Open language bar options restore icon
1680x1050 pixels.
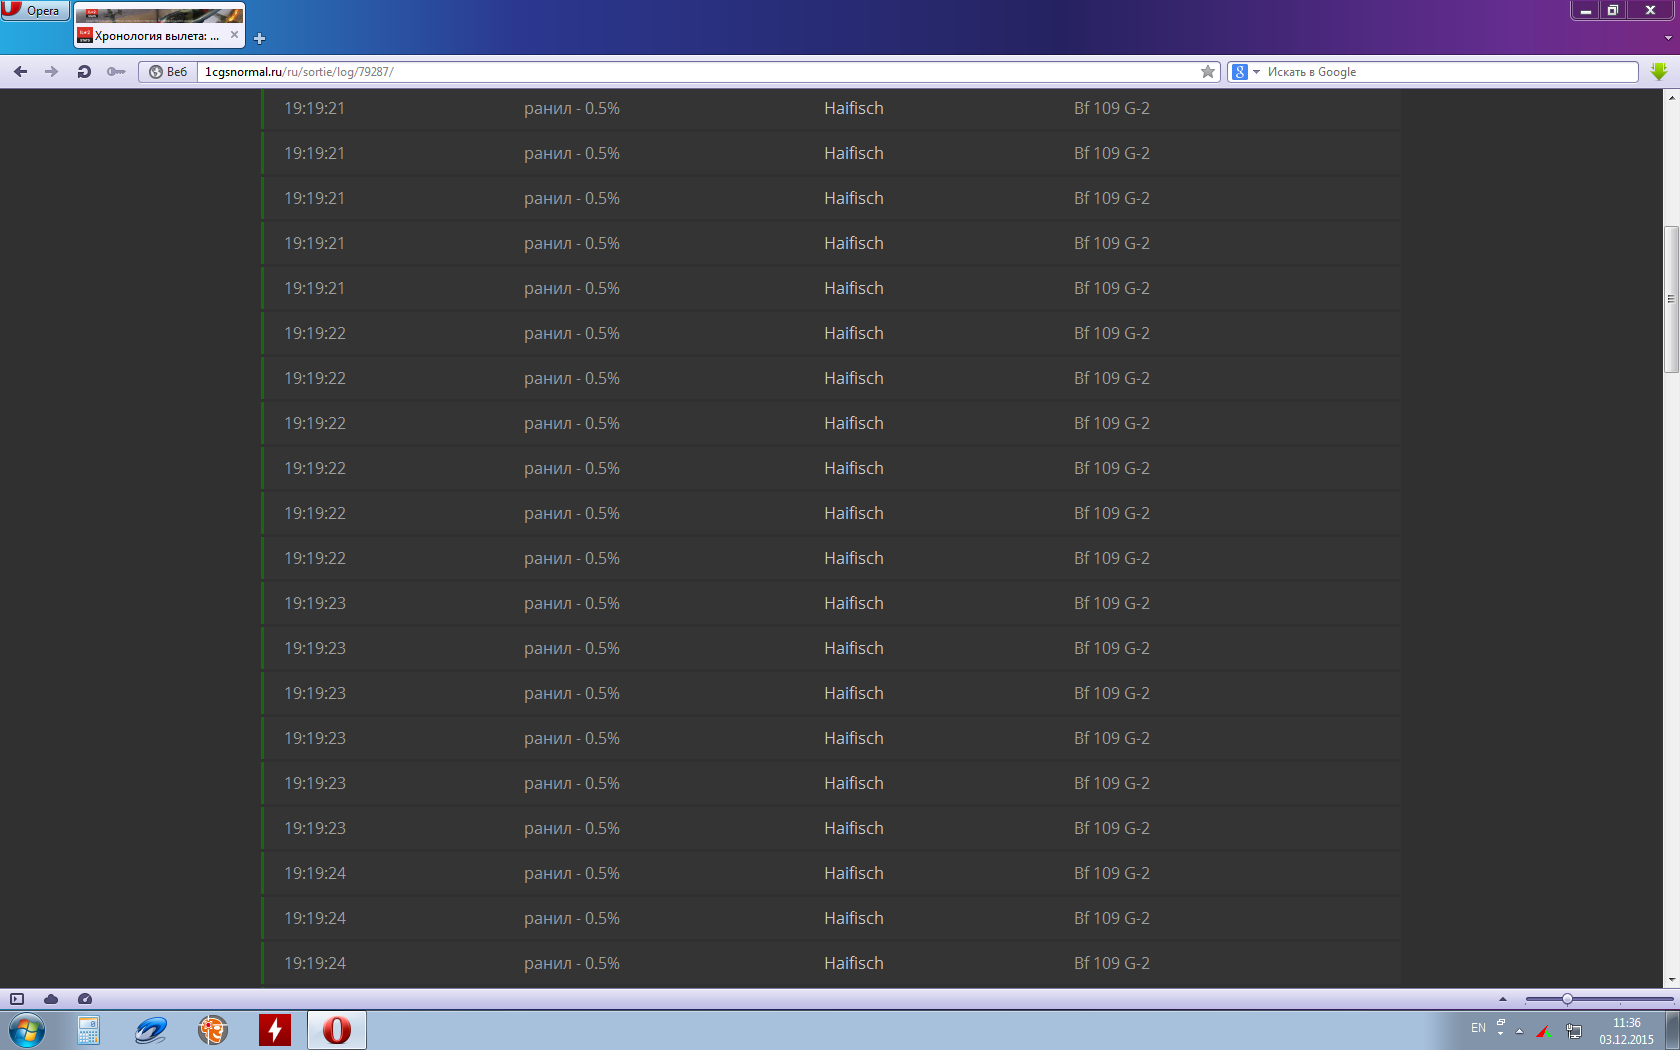(x=1501, y=1022)
